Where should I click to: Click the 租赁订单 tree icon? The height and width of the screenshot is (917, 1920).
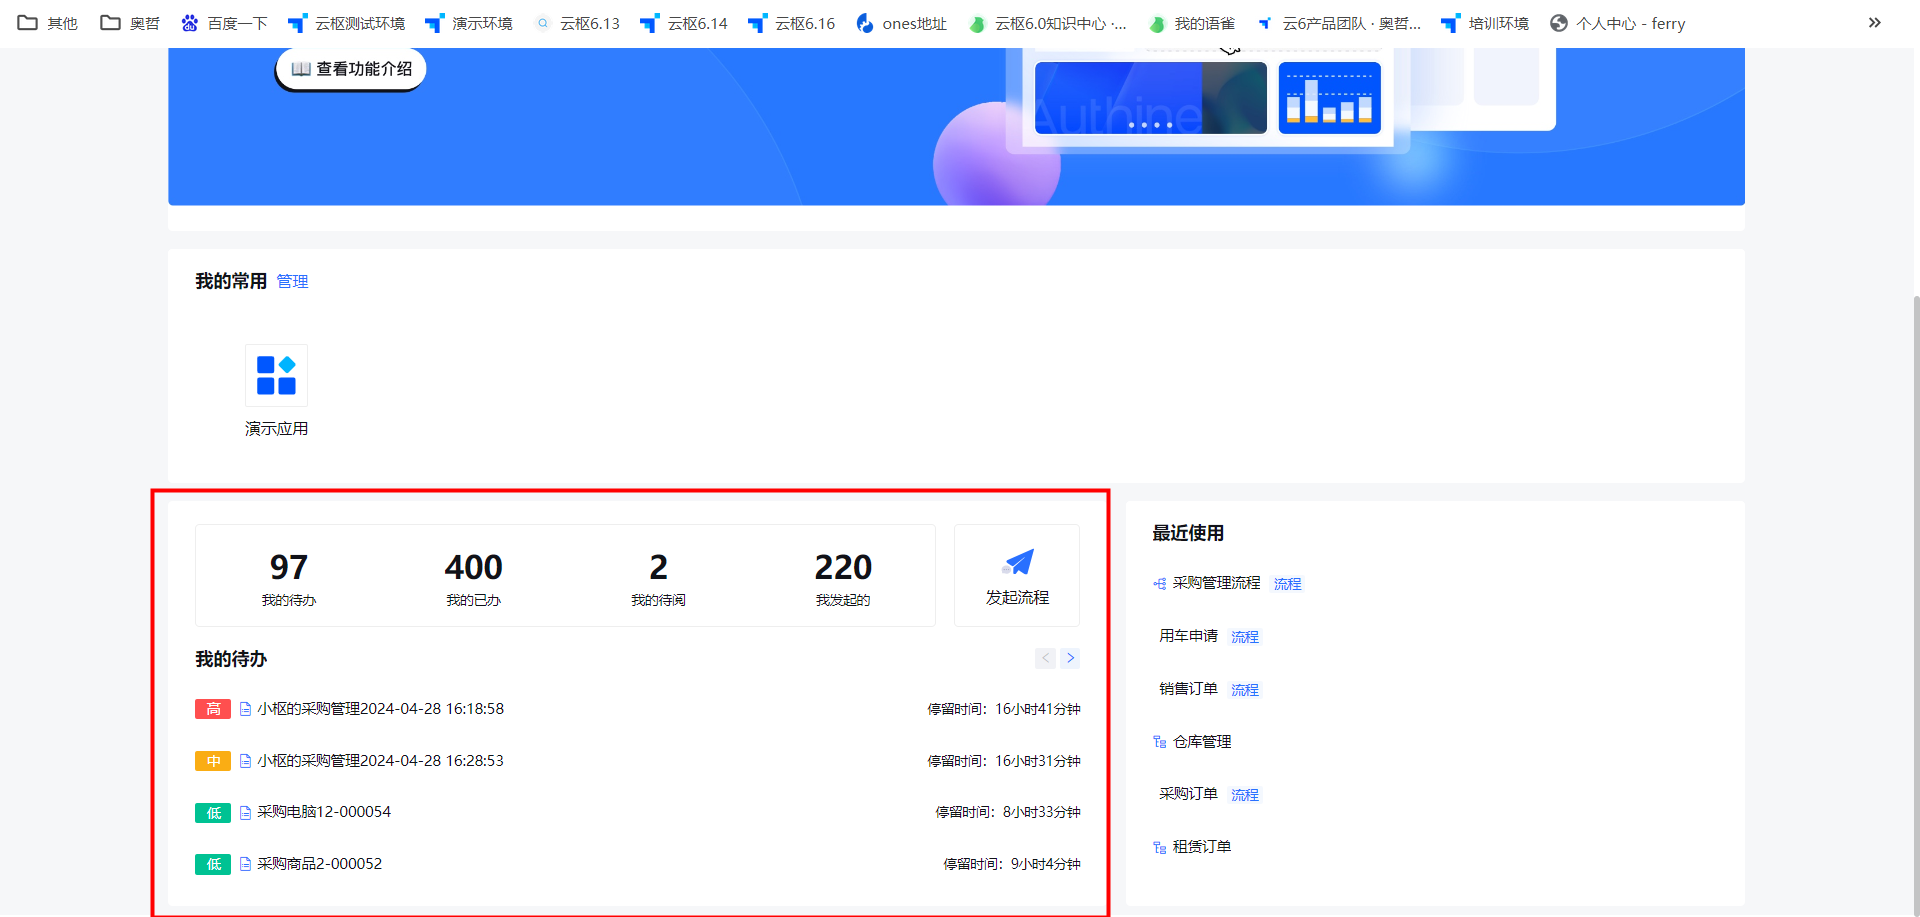[x=1159, y=847]
